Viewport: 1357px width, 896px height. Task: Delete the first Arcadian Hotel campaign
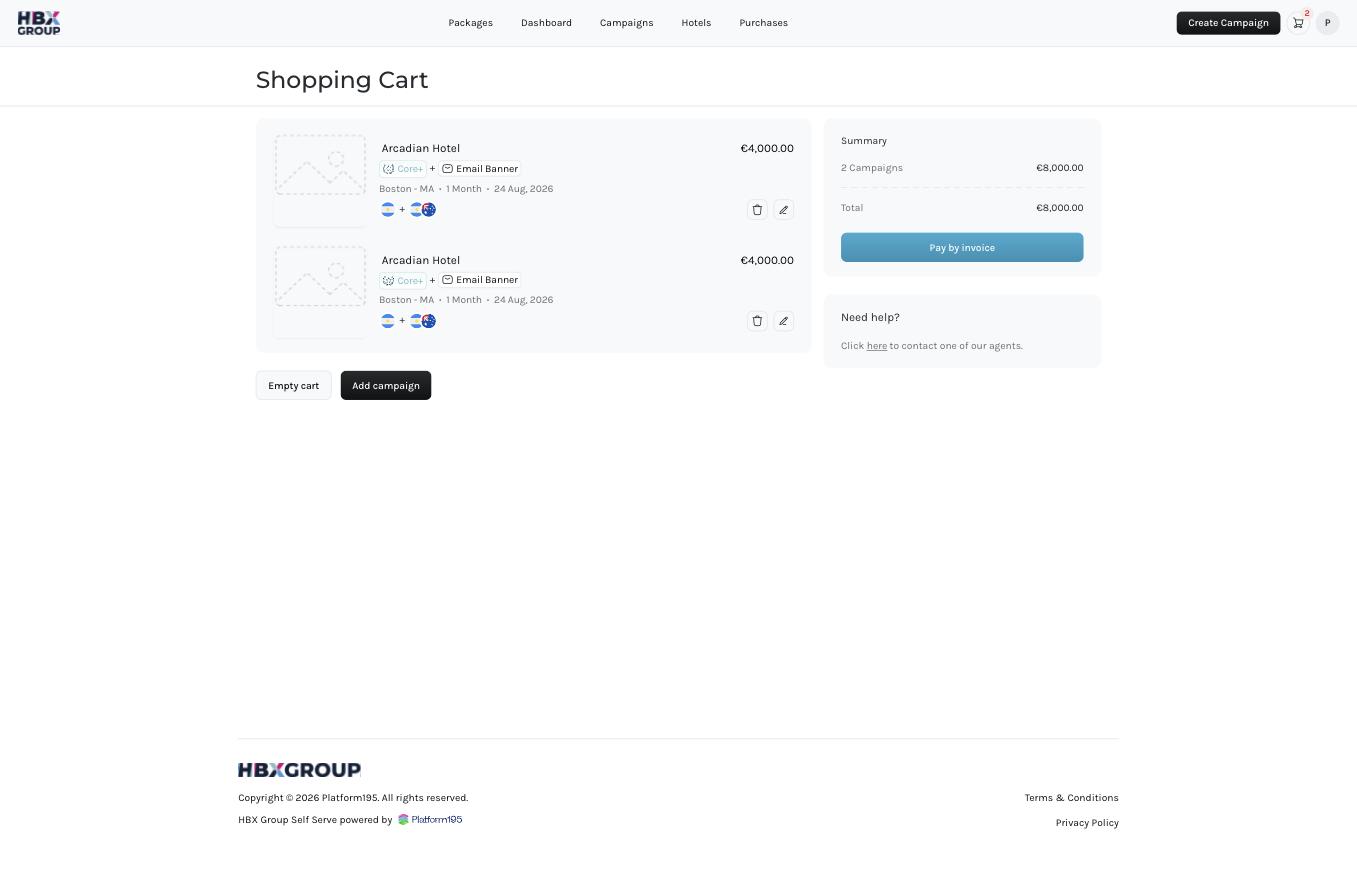pos(757,210)
